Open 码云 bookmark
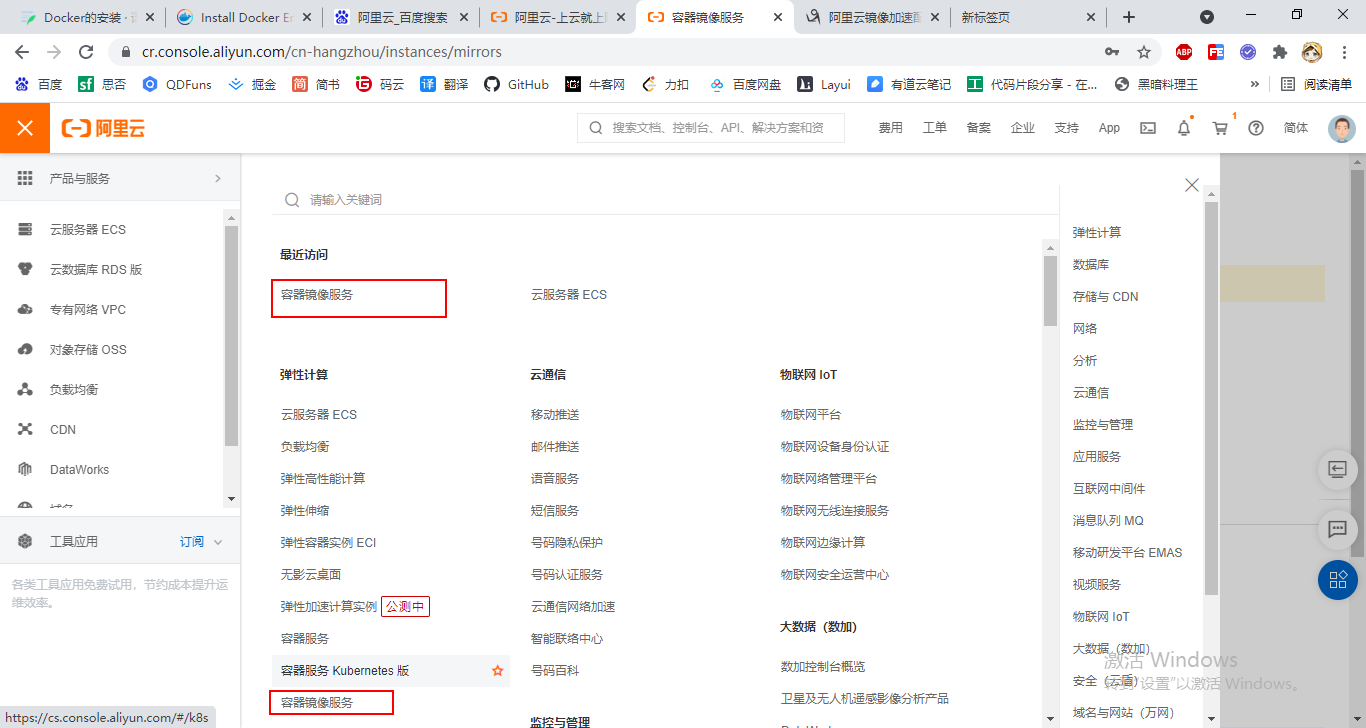This screenshot has height=728, width=1366. (x=381, y=85)
